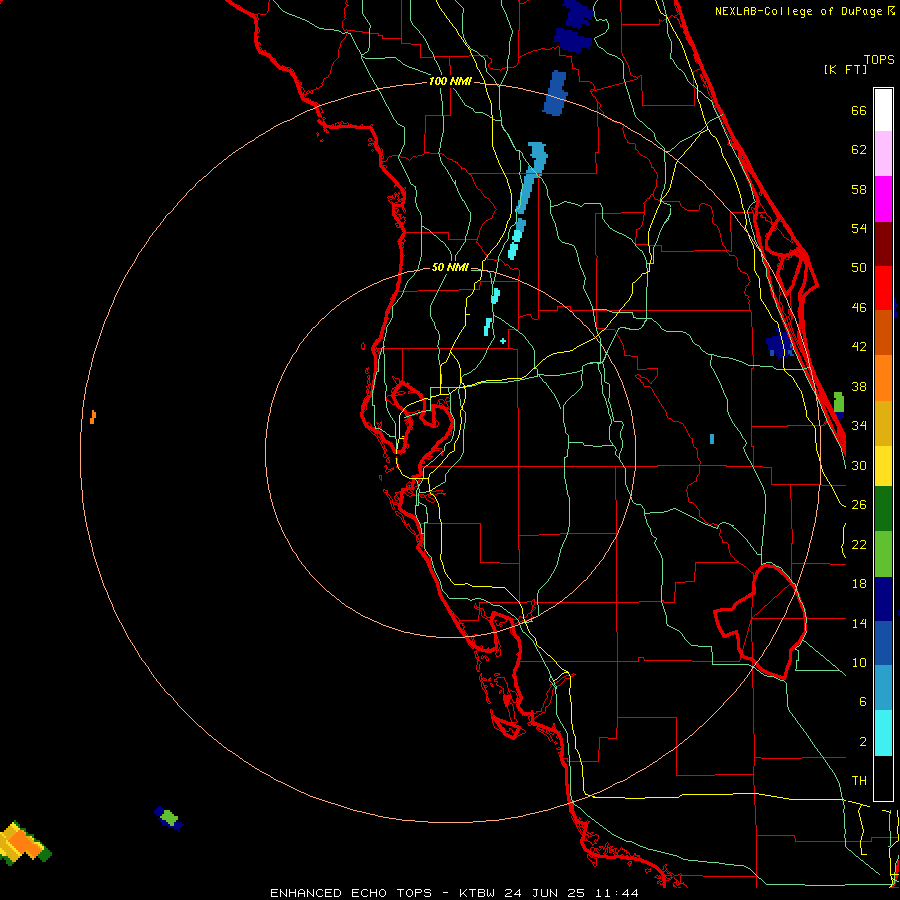Click the '22' legend value
This screenshot has width=900, height=900.
[x=859, y=544]
